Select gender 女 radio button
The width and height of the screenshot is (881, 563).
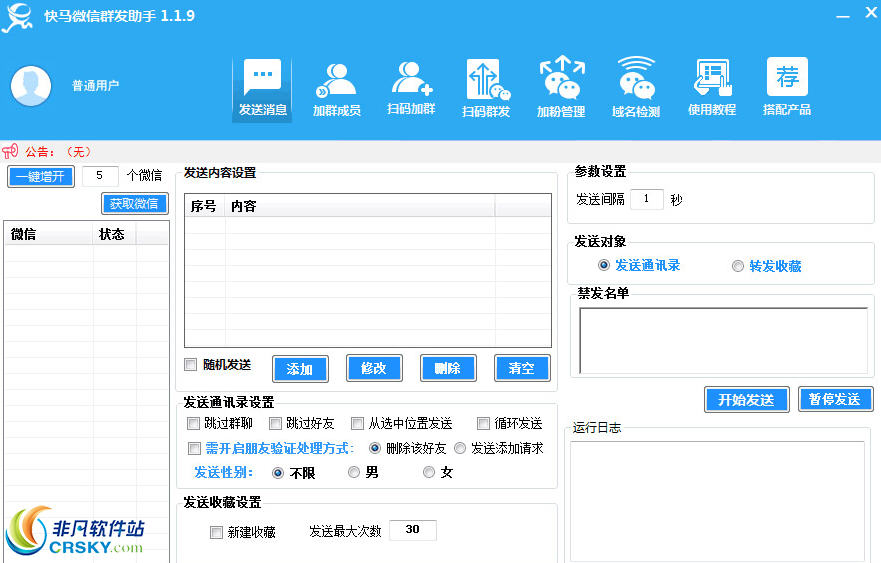coord(429,472)
